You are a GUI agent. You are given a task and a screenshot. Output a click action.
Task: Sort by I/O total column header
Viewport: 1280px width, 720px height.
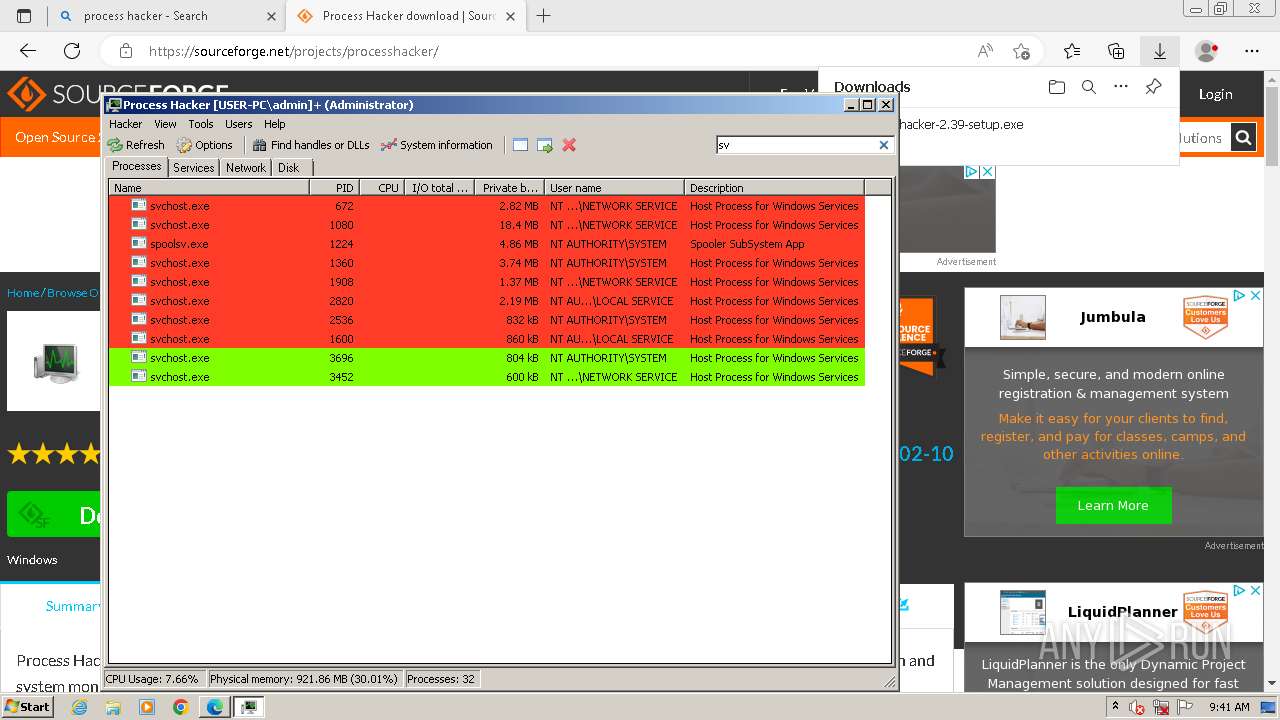[x=440, y=187]
